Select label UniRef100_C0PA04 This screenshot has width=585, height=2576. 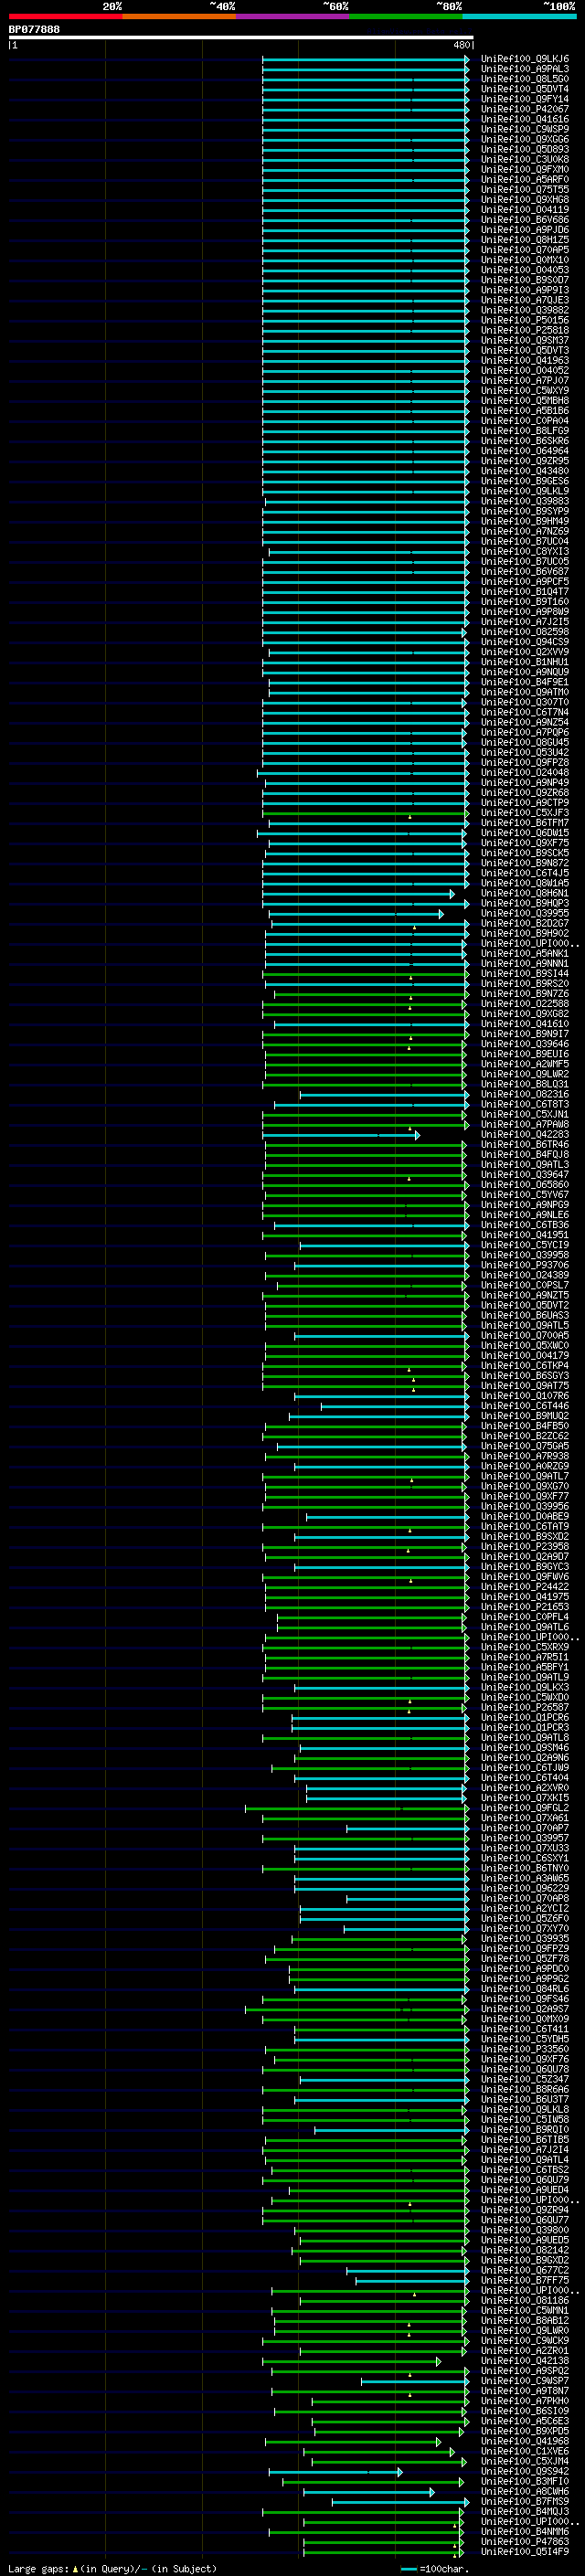click(x=525, y=421)
